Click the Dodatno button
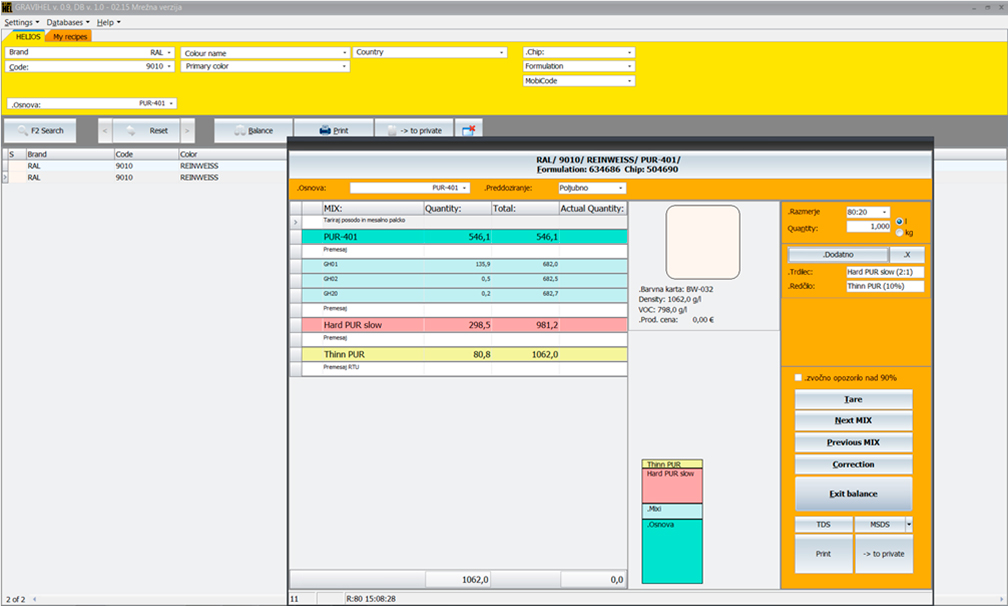Viewport: 1008px width, 606px height. tap(838, 254)
